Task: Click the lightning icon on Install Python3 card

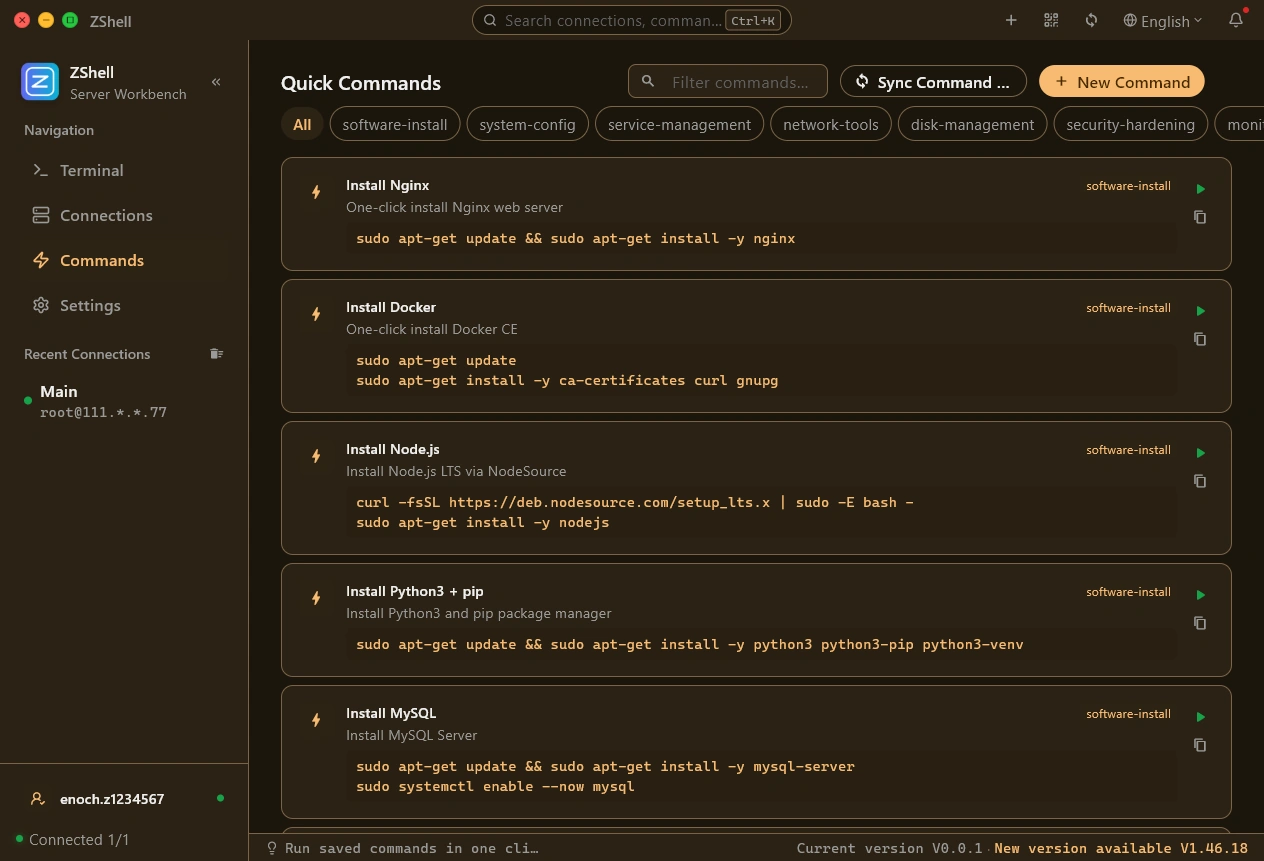Action: point(316,598)
